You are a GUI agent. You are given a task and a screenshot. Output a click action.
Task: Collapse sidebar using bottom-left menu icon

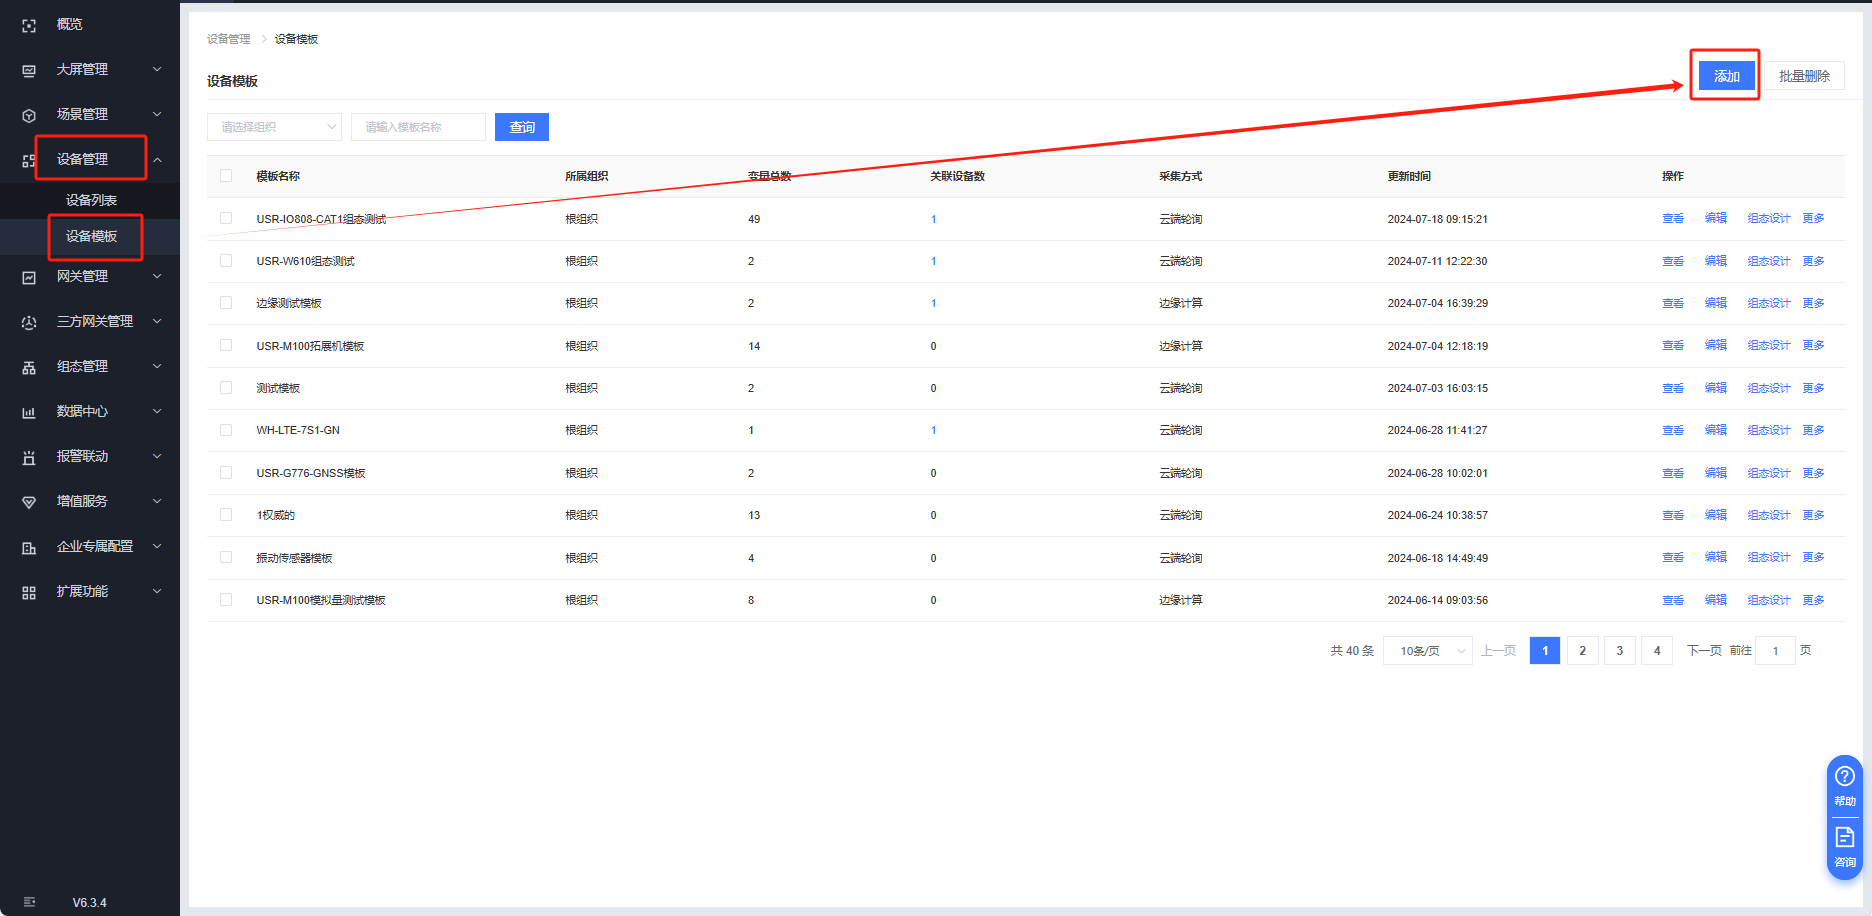[29, 902]
